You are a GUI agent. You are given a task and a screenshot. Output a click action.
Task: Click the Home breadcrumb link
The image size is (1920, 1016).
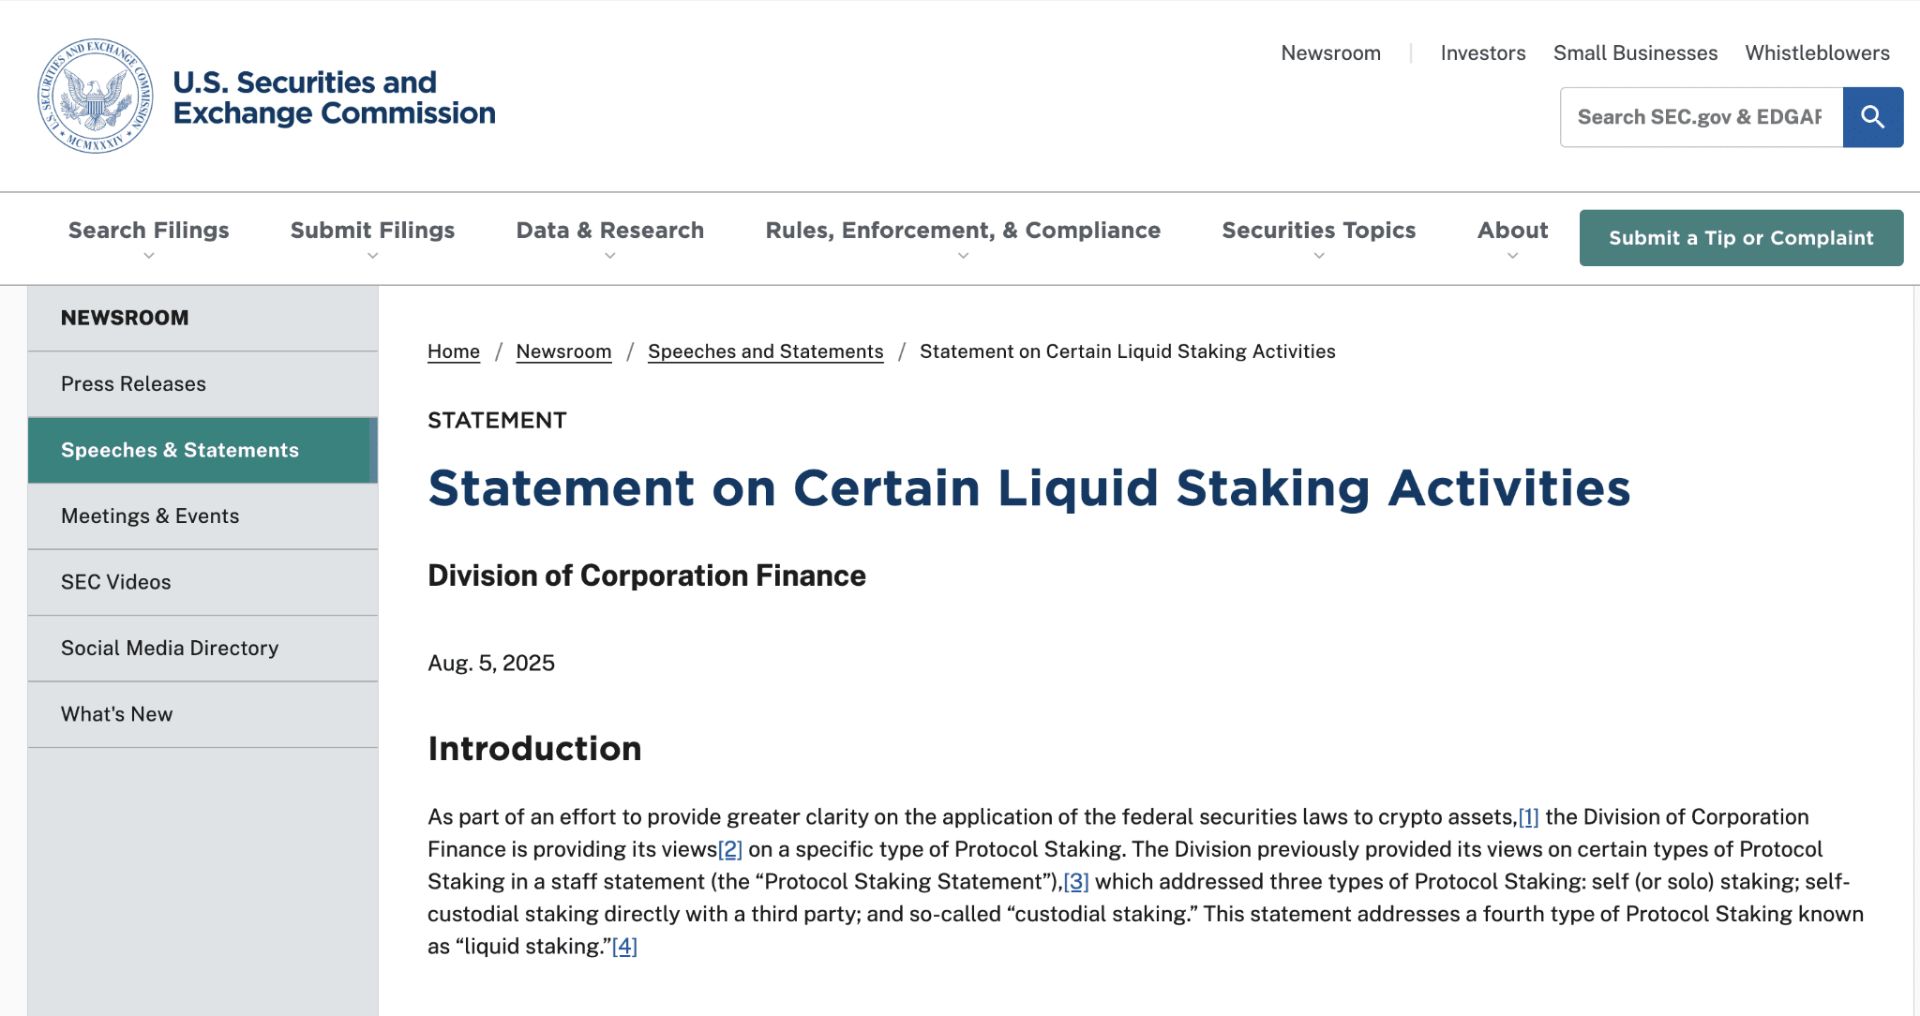click(453, 351)
